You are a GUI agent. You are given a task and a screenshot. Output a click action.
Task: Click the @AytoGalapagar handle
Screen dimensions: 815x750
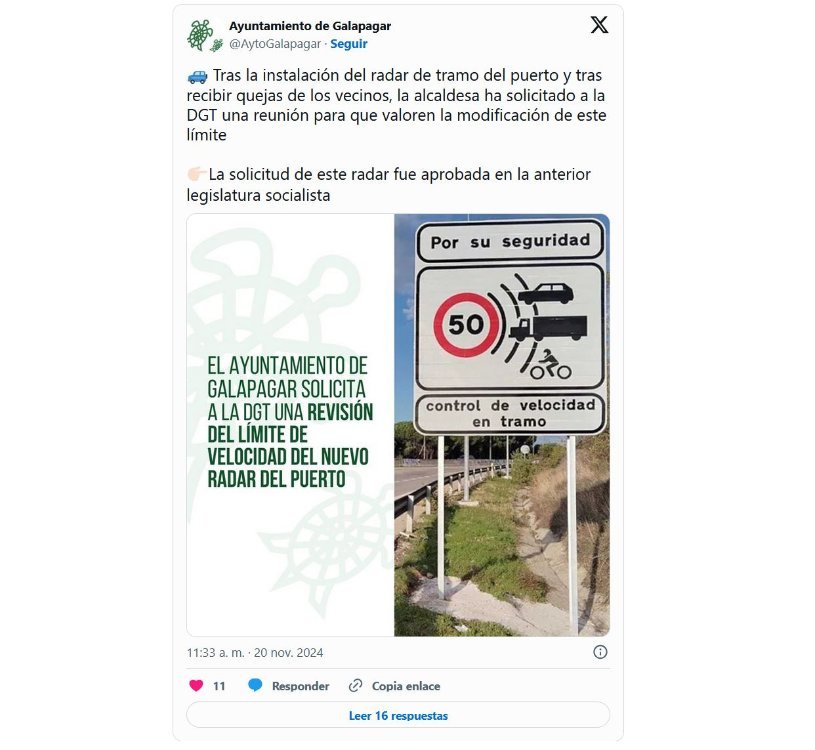click(275, 44)
